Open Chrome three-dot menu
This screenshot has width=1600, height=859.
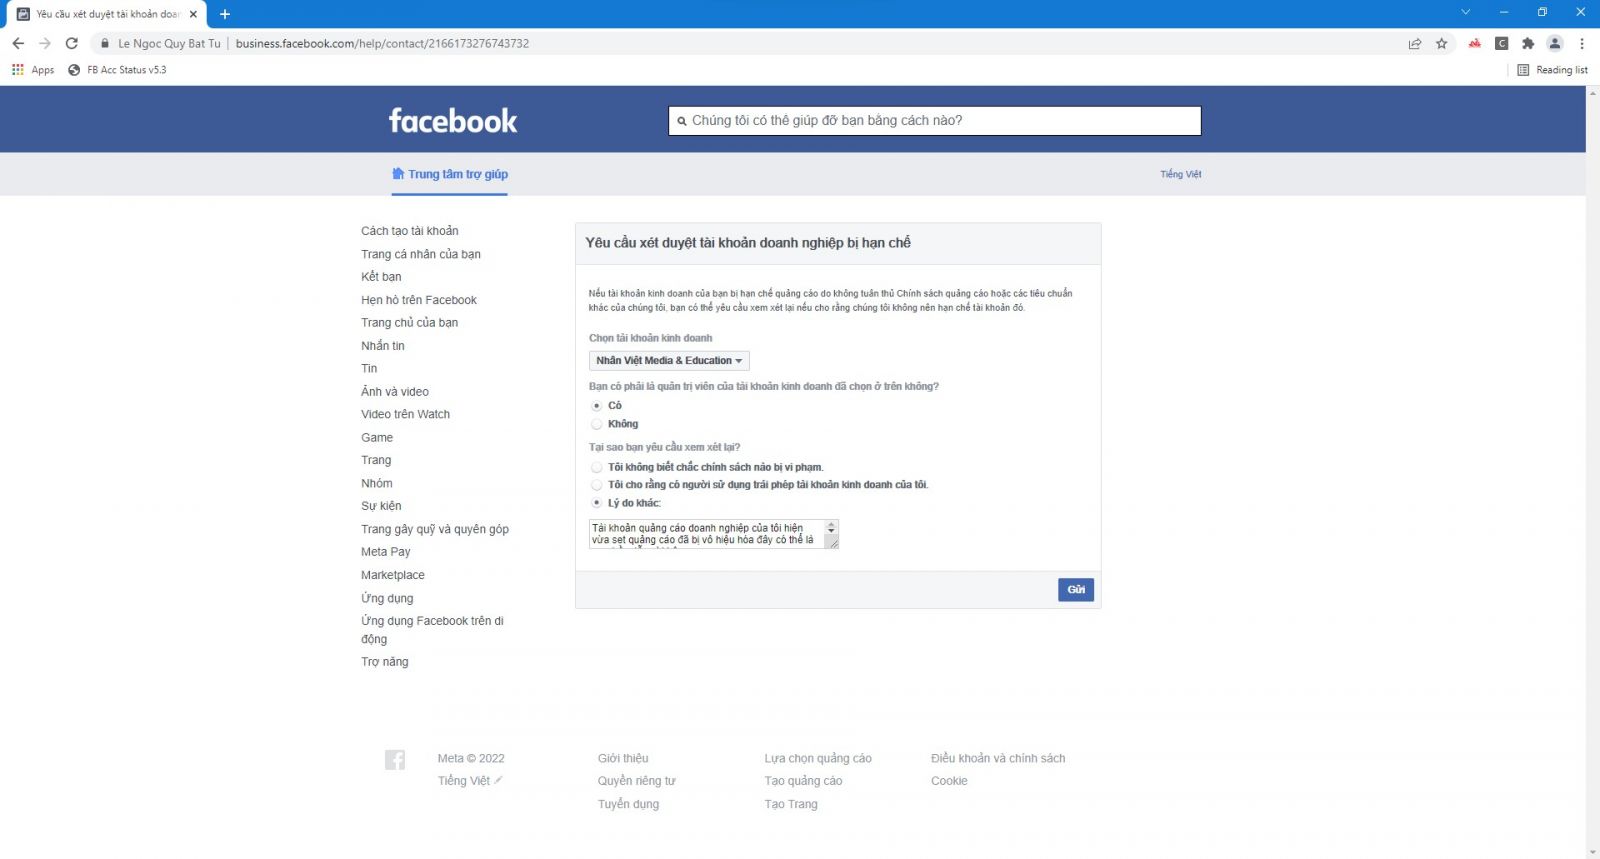(x=1582, y=43)
